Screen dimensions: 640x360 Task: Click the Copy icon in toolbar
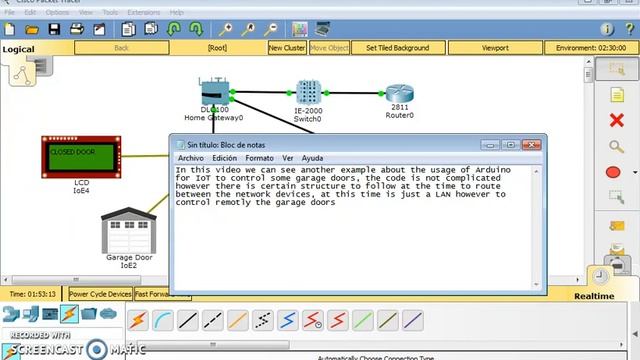[129, 29]
